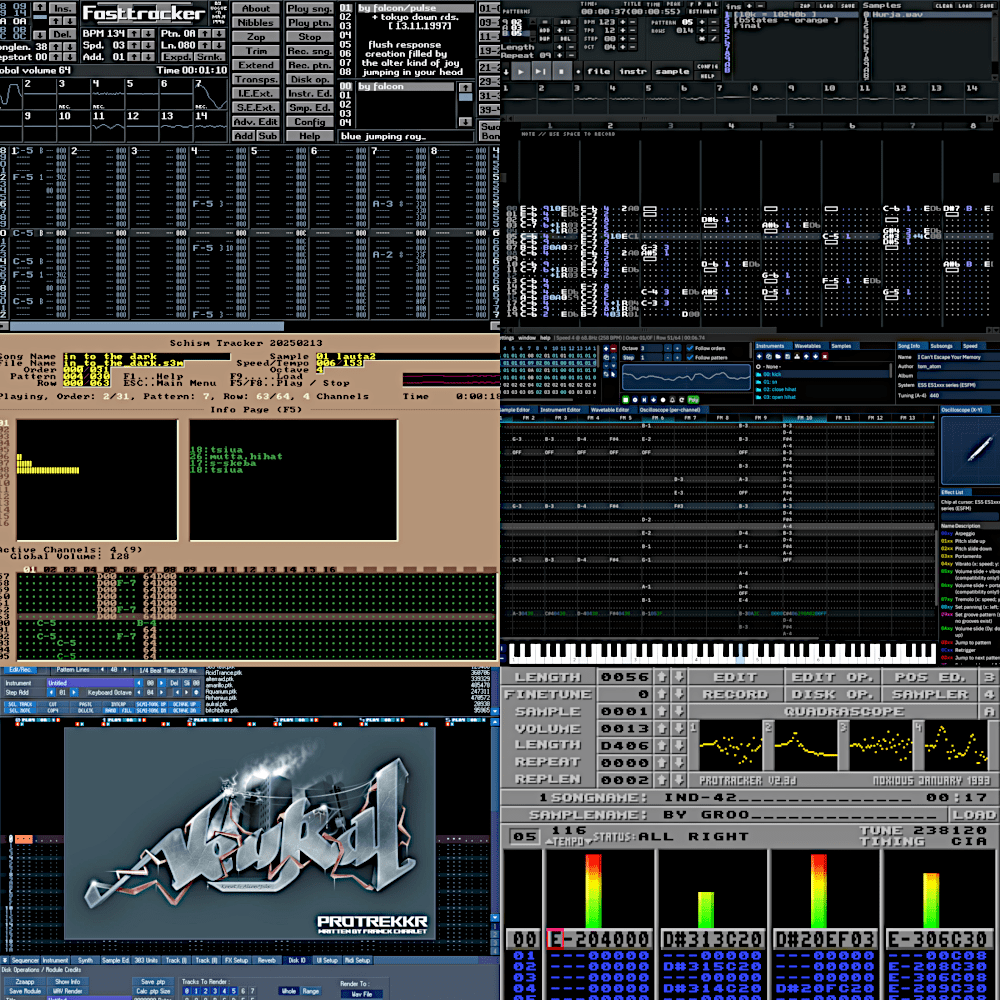Click the ESTIMATE button in top-right tracker

pyautogui.click(x=702, y=11)
